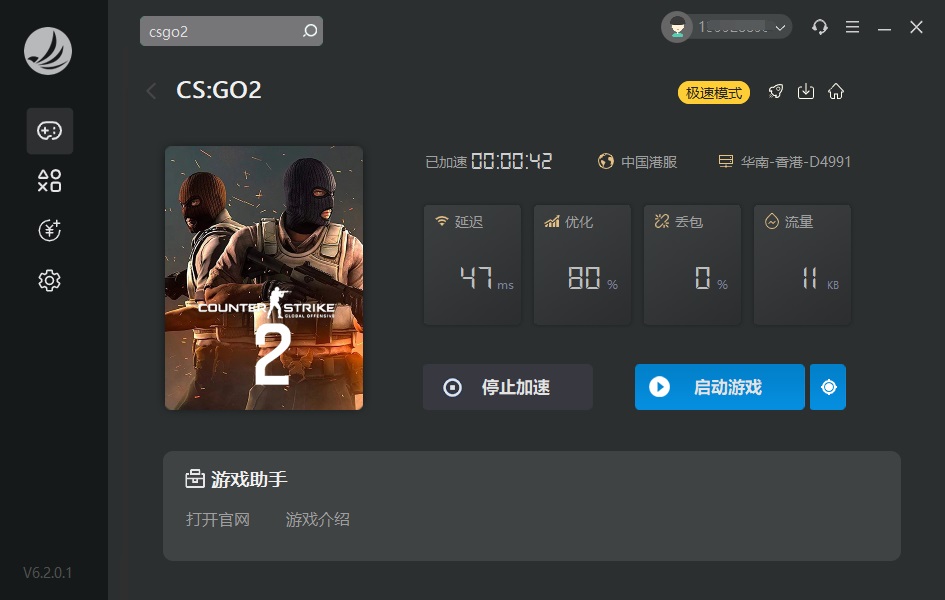Click the target icon beside 启动游戏
The width and height of the screenshot is (945, 600).
point(828,387)
